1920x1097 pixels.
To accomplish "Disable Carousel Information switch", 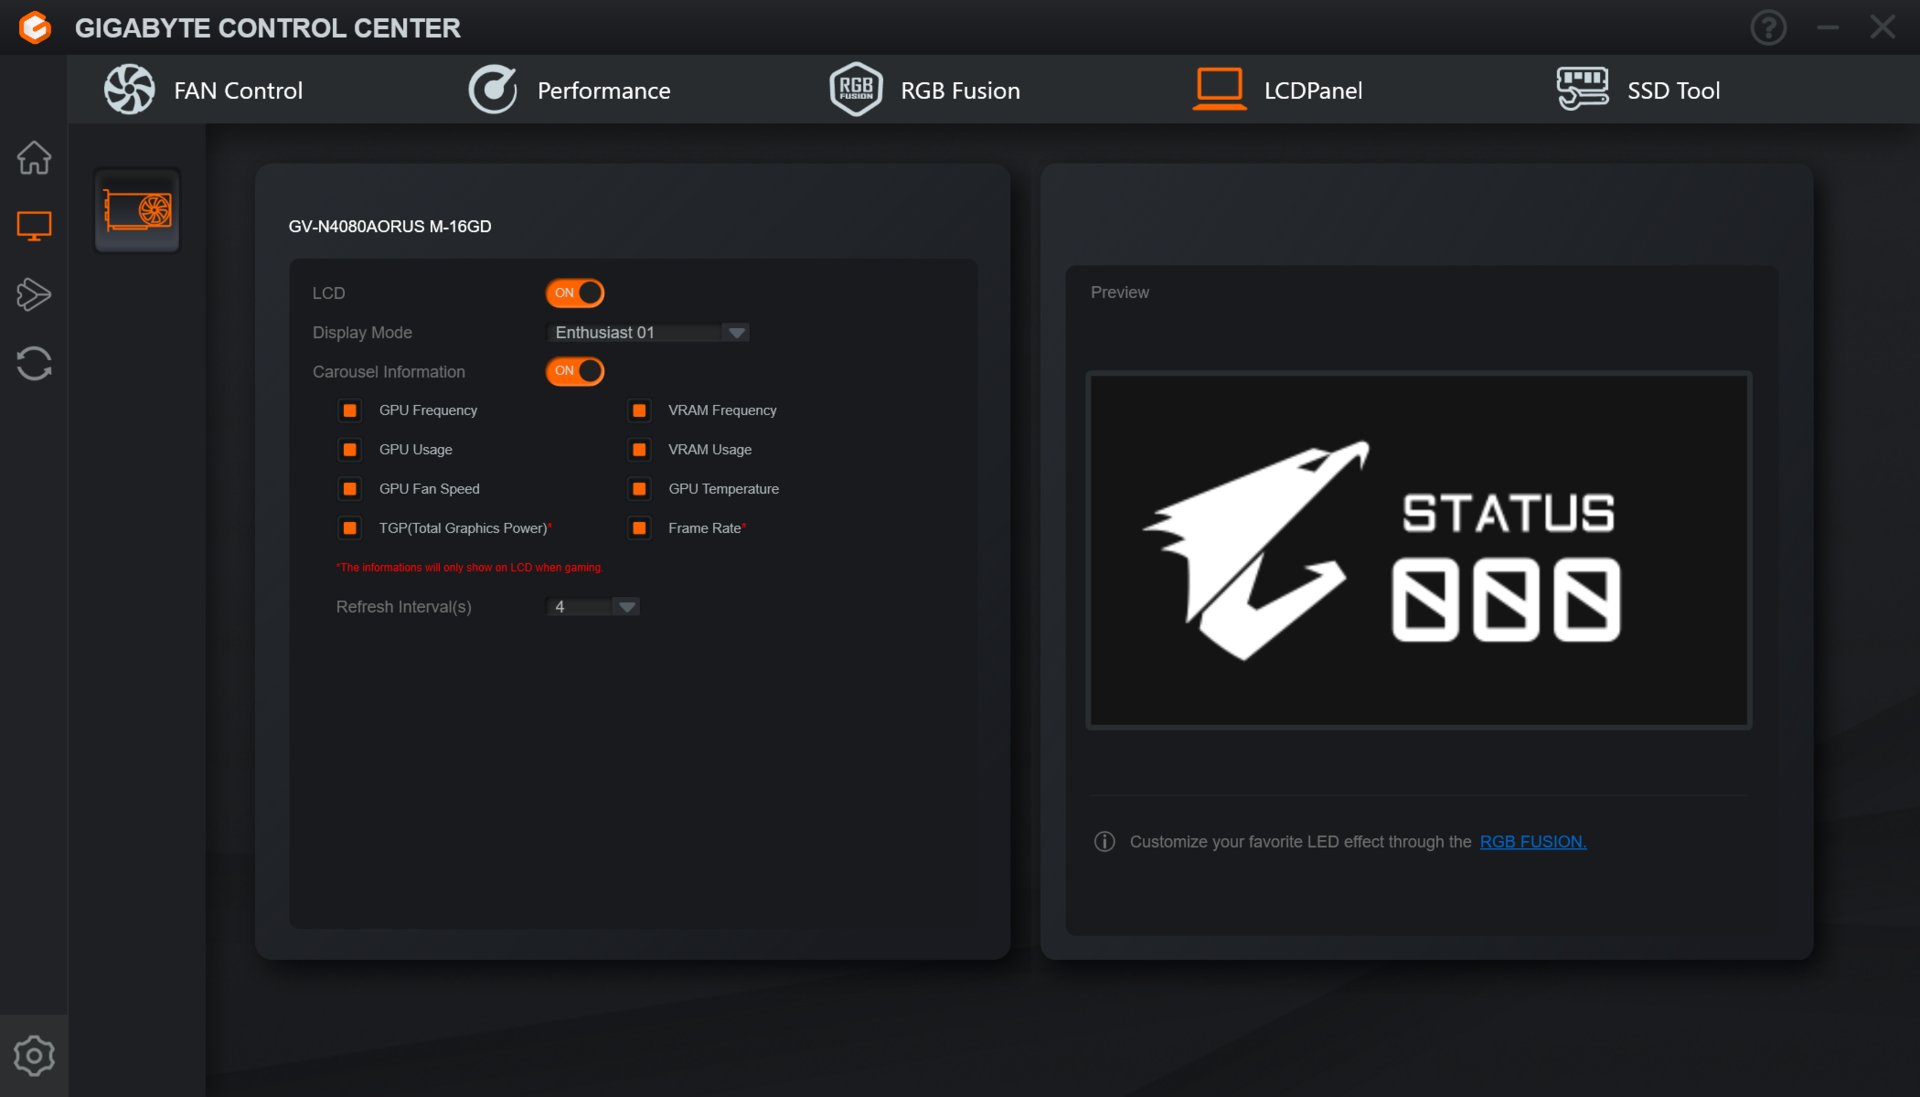I will tap(575, 371).
